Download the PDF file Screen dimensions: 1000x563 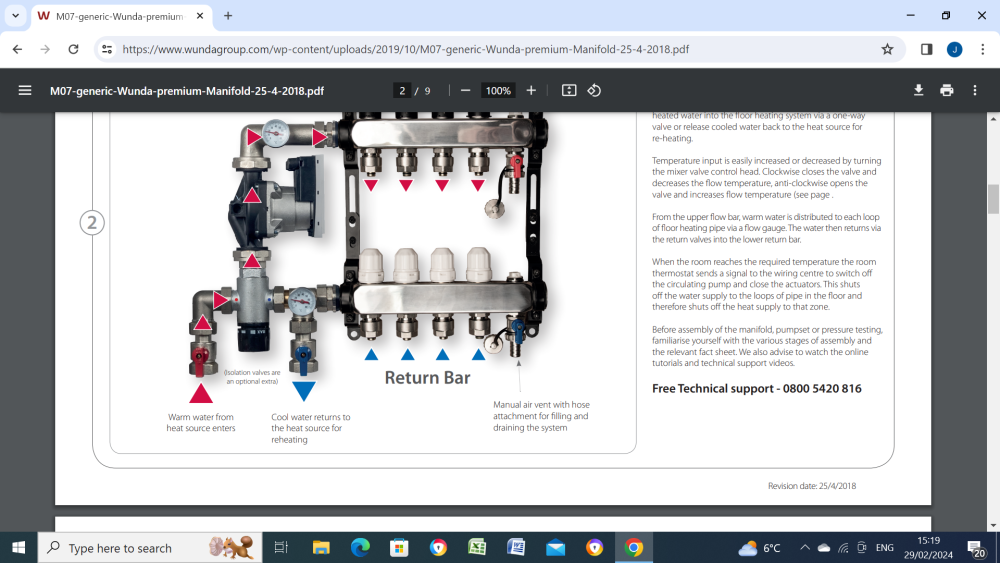[918, 91]
